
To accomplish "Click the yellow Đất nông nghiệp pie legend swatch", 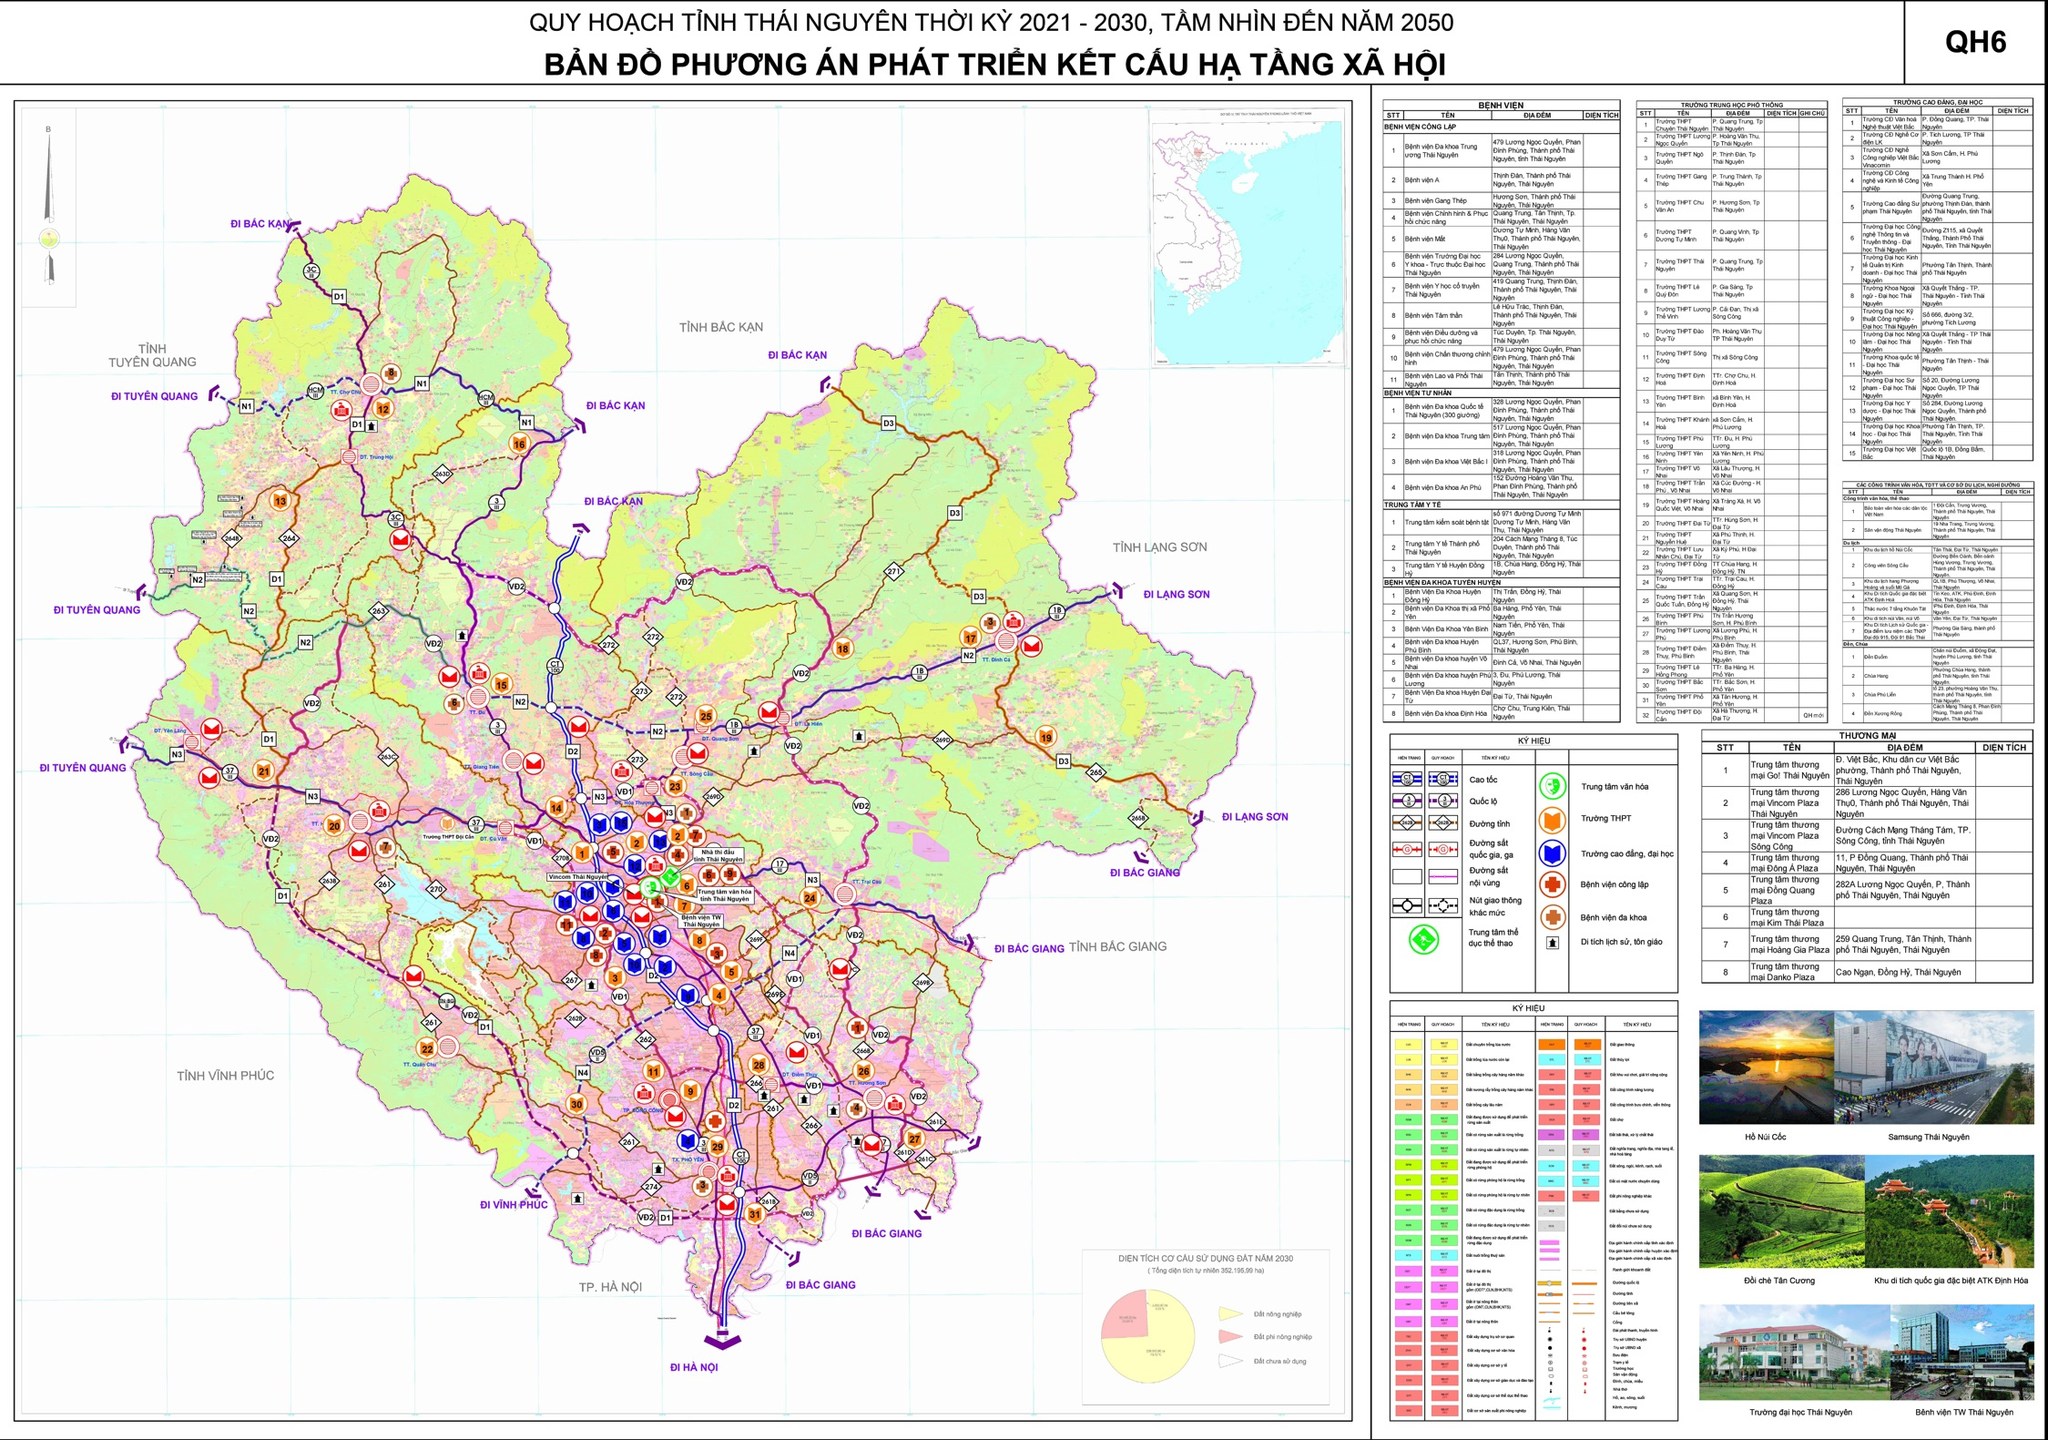I will (x=1230, y=1313).
